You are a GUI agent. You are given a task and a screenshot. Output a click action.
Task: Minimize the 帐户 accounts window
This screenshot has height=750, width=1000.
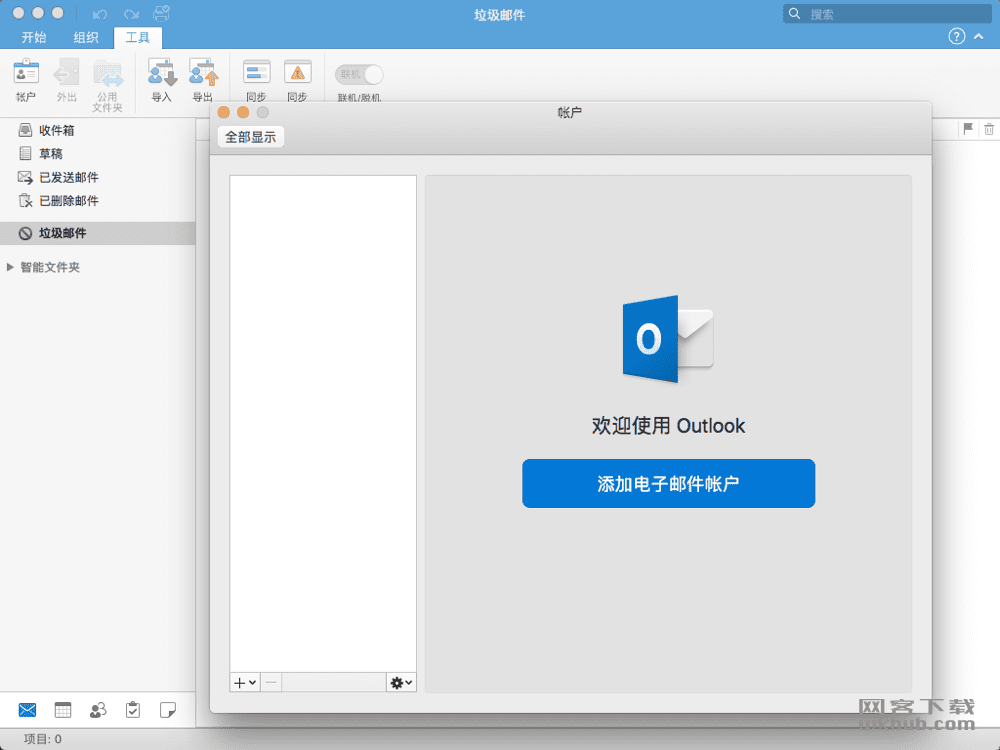[243, 112]
